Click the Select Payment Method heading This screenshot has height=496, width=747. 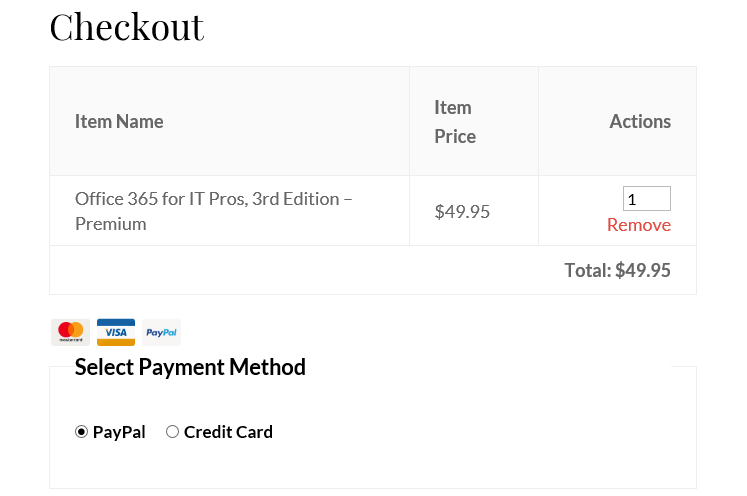(190, 367)
